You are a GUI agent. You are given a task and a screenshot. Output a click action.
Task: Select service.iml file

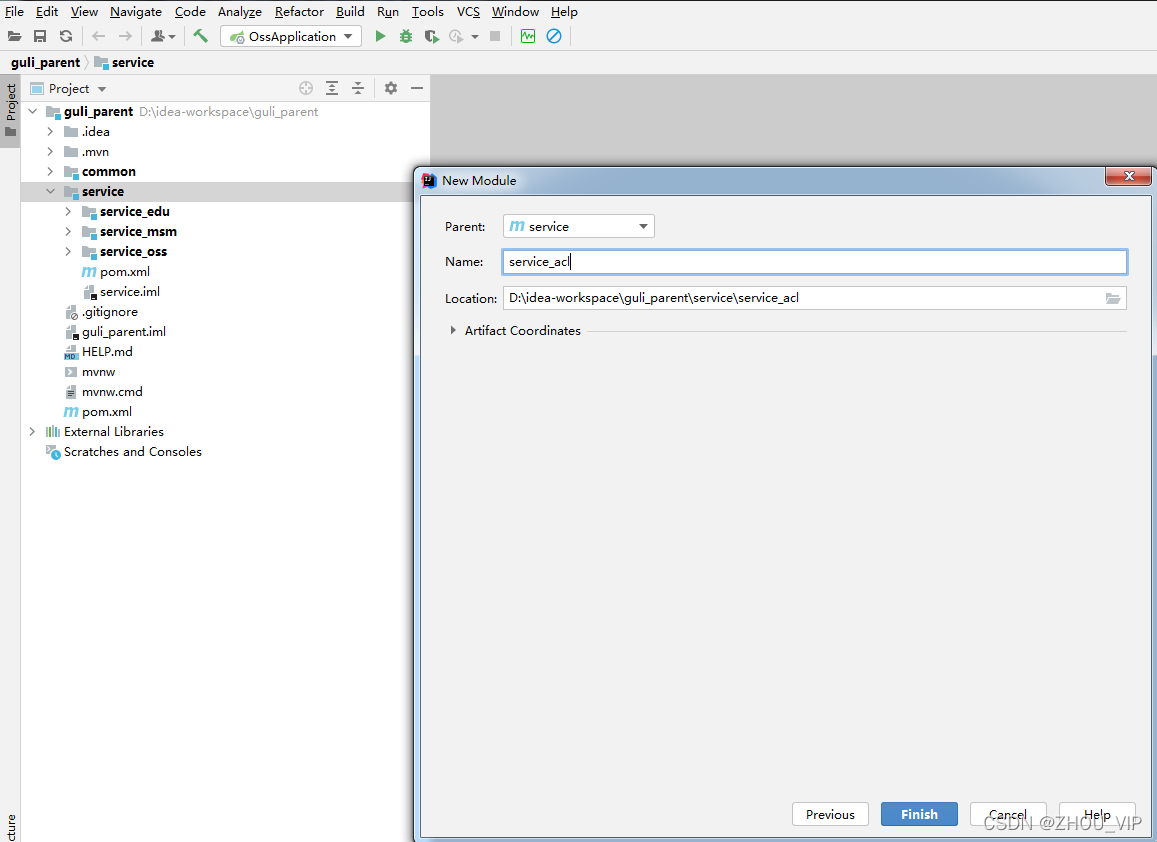(130, 291)
